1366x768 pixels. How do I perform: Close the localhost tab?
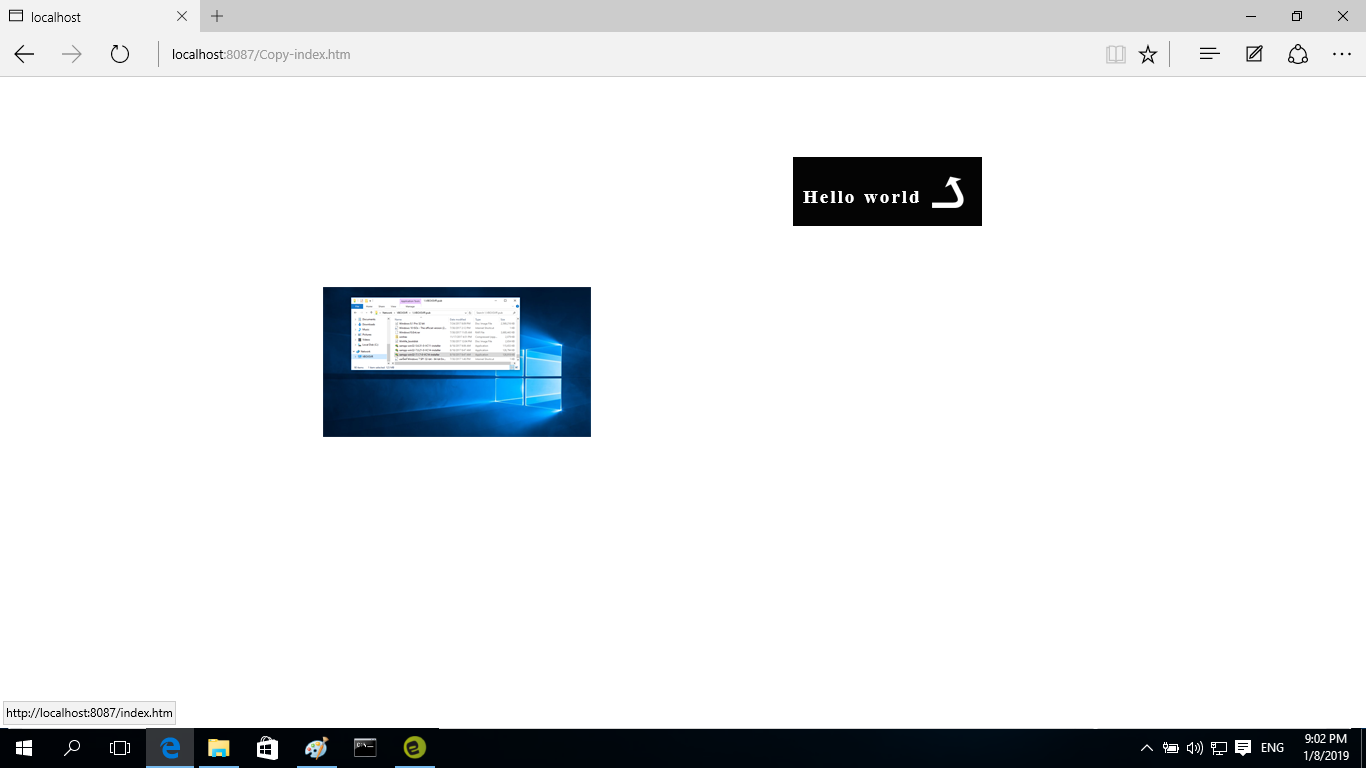click(x=181, y=17)
